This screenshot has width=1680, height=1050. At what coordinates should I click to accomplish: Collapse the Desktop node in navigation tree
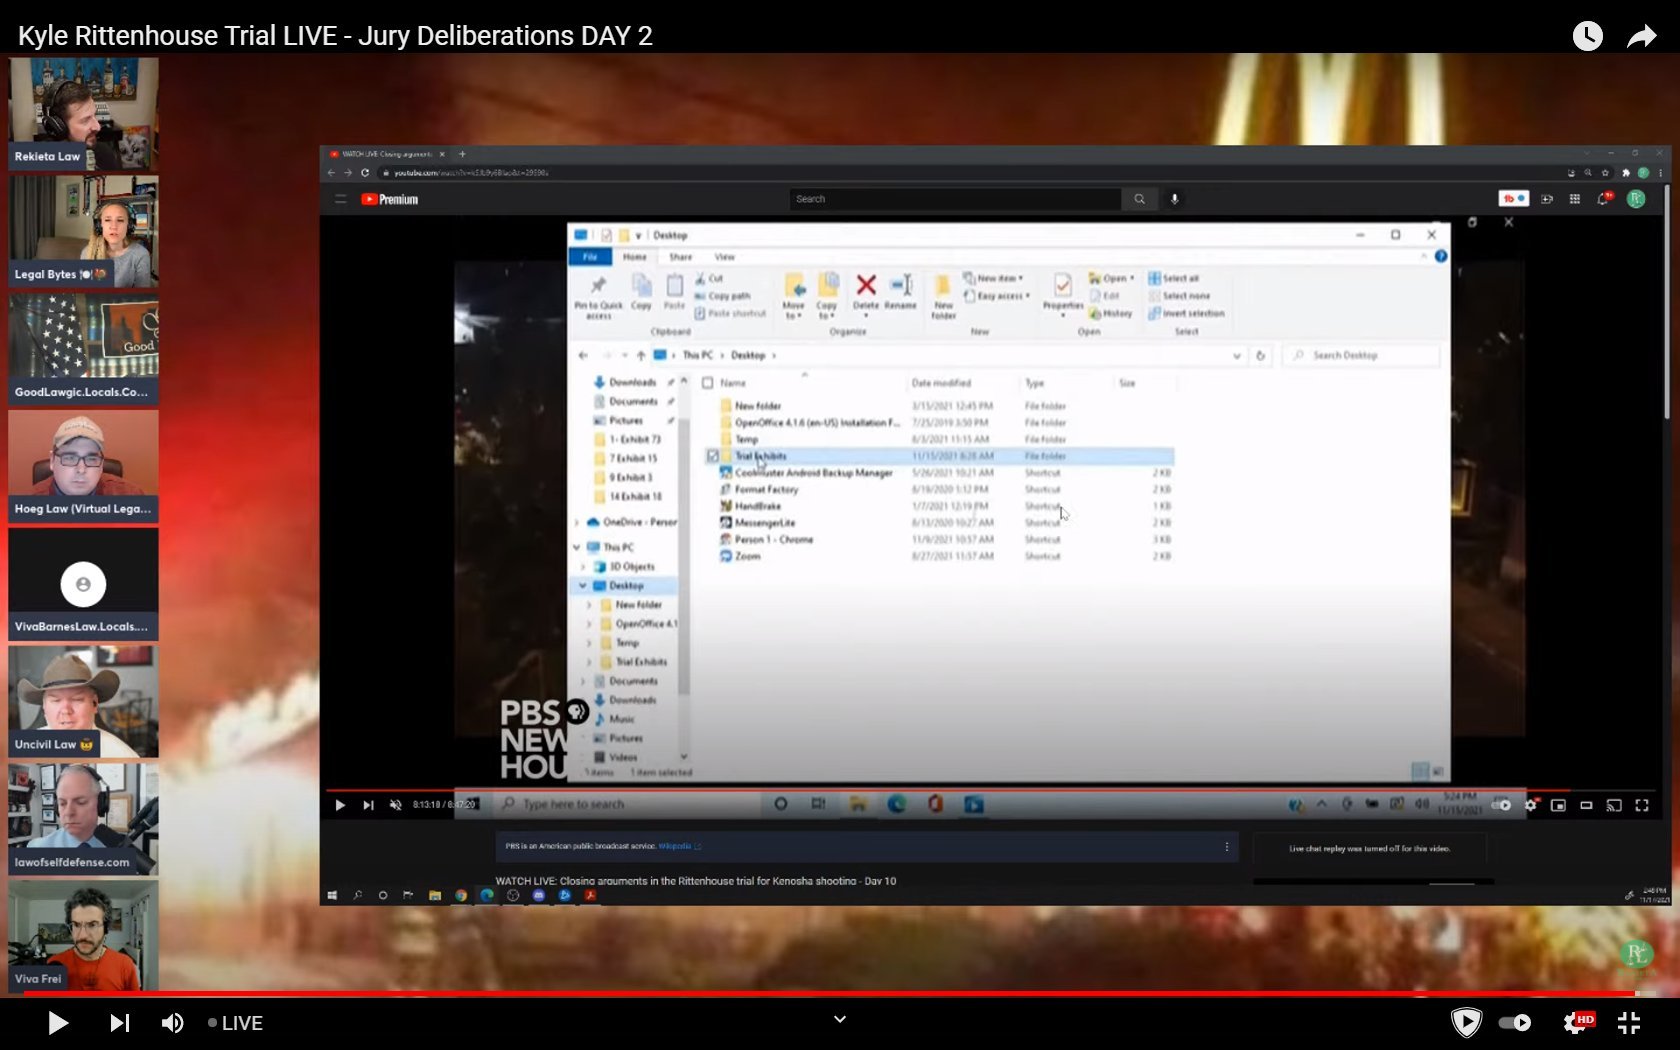pyautogui.click(x=583, y=586)
